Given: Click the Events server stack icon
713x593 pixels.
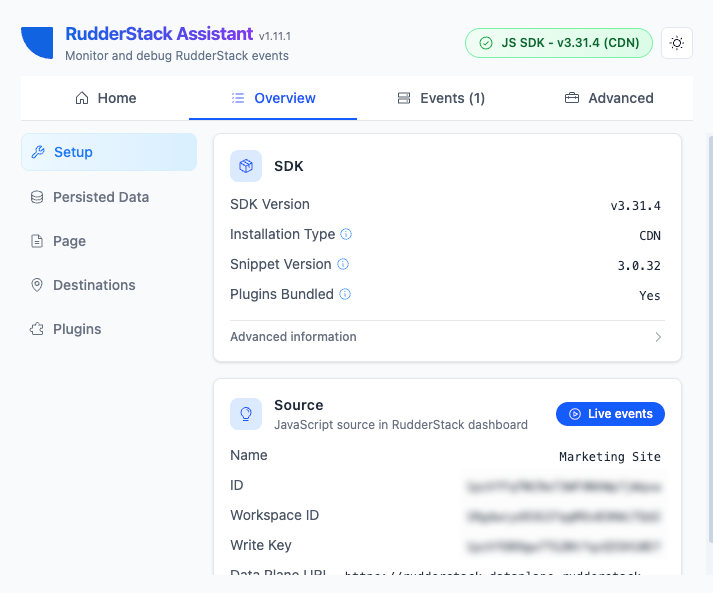Looking at the screenshot, I should coord(404,98).
